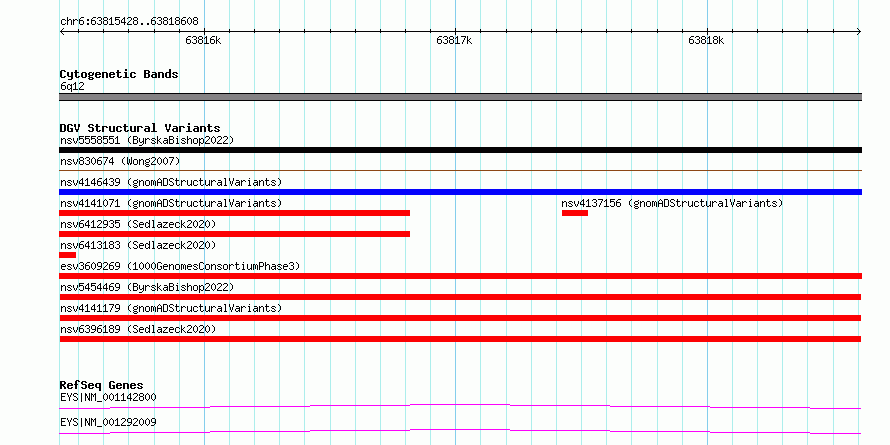Image resolution: width=890 pixels, height=445 pixels.
Task: Select the red nsv6412935 variant bar
Action: click(234, 234)
